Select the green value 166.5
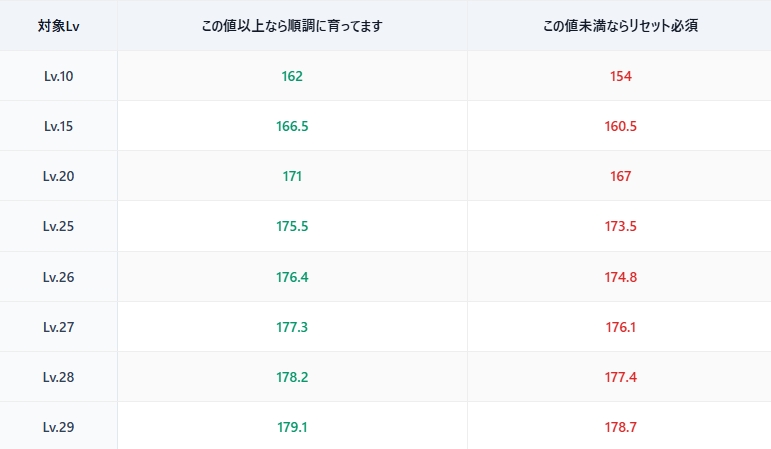Viewport: 771px width, 449px height. click(x=292, y=126)
